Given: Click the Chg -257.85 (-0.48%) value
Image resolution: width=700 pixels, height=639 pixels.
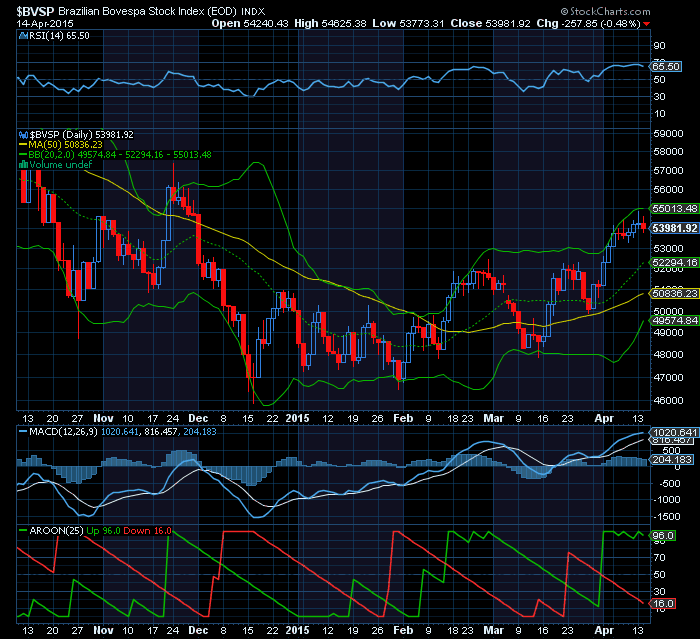Looking at the screenshot, I should (600, 23).
